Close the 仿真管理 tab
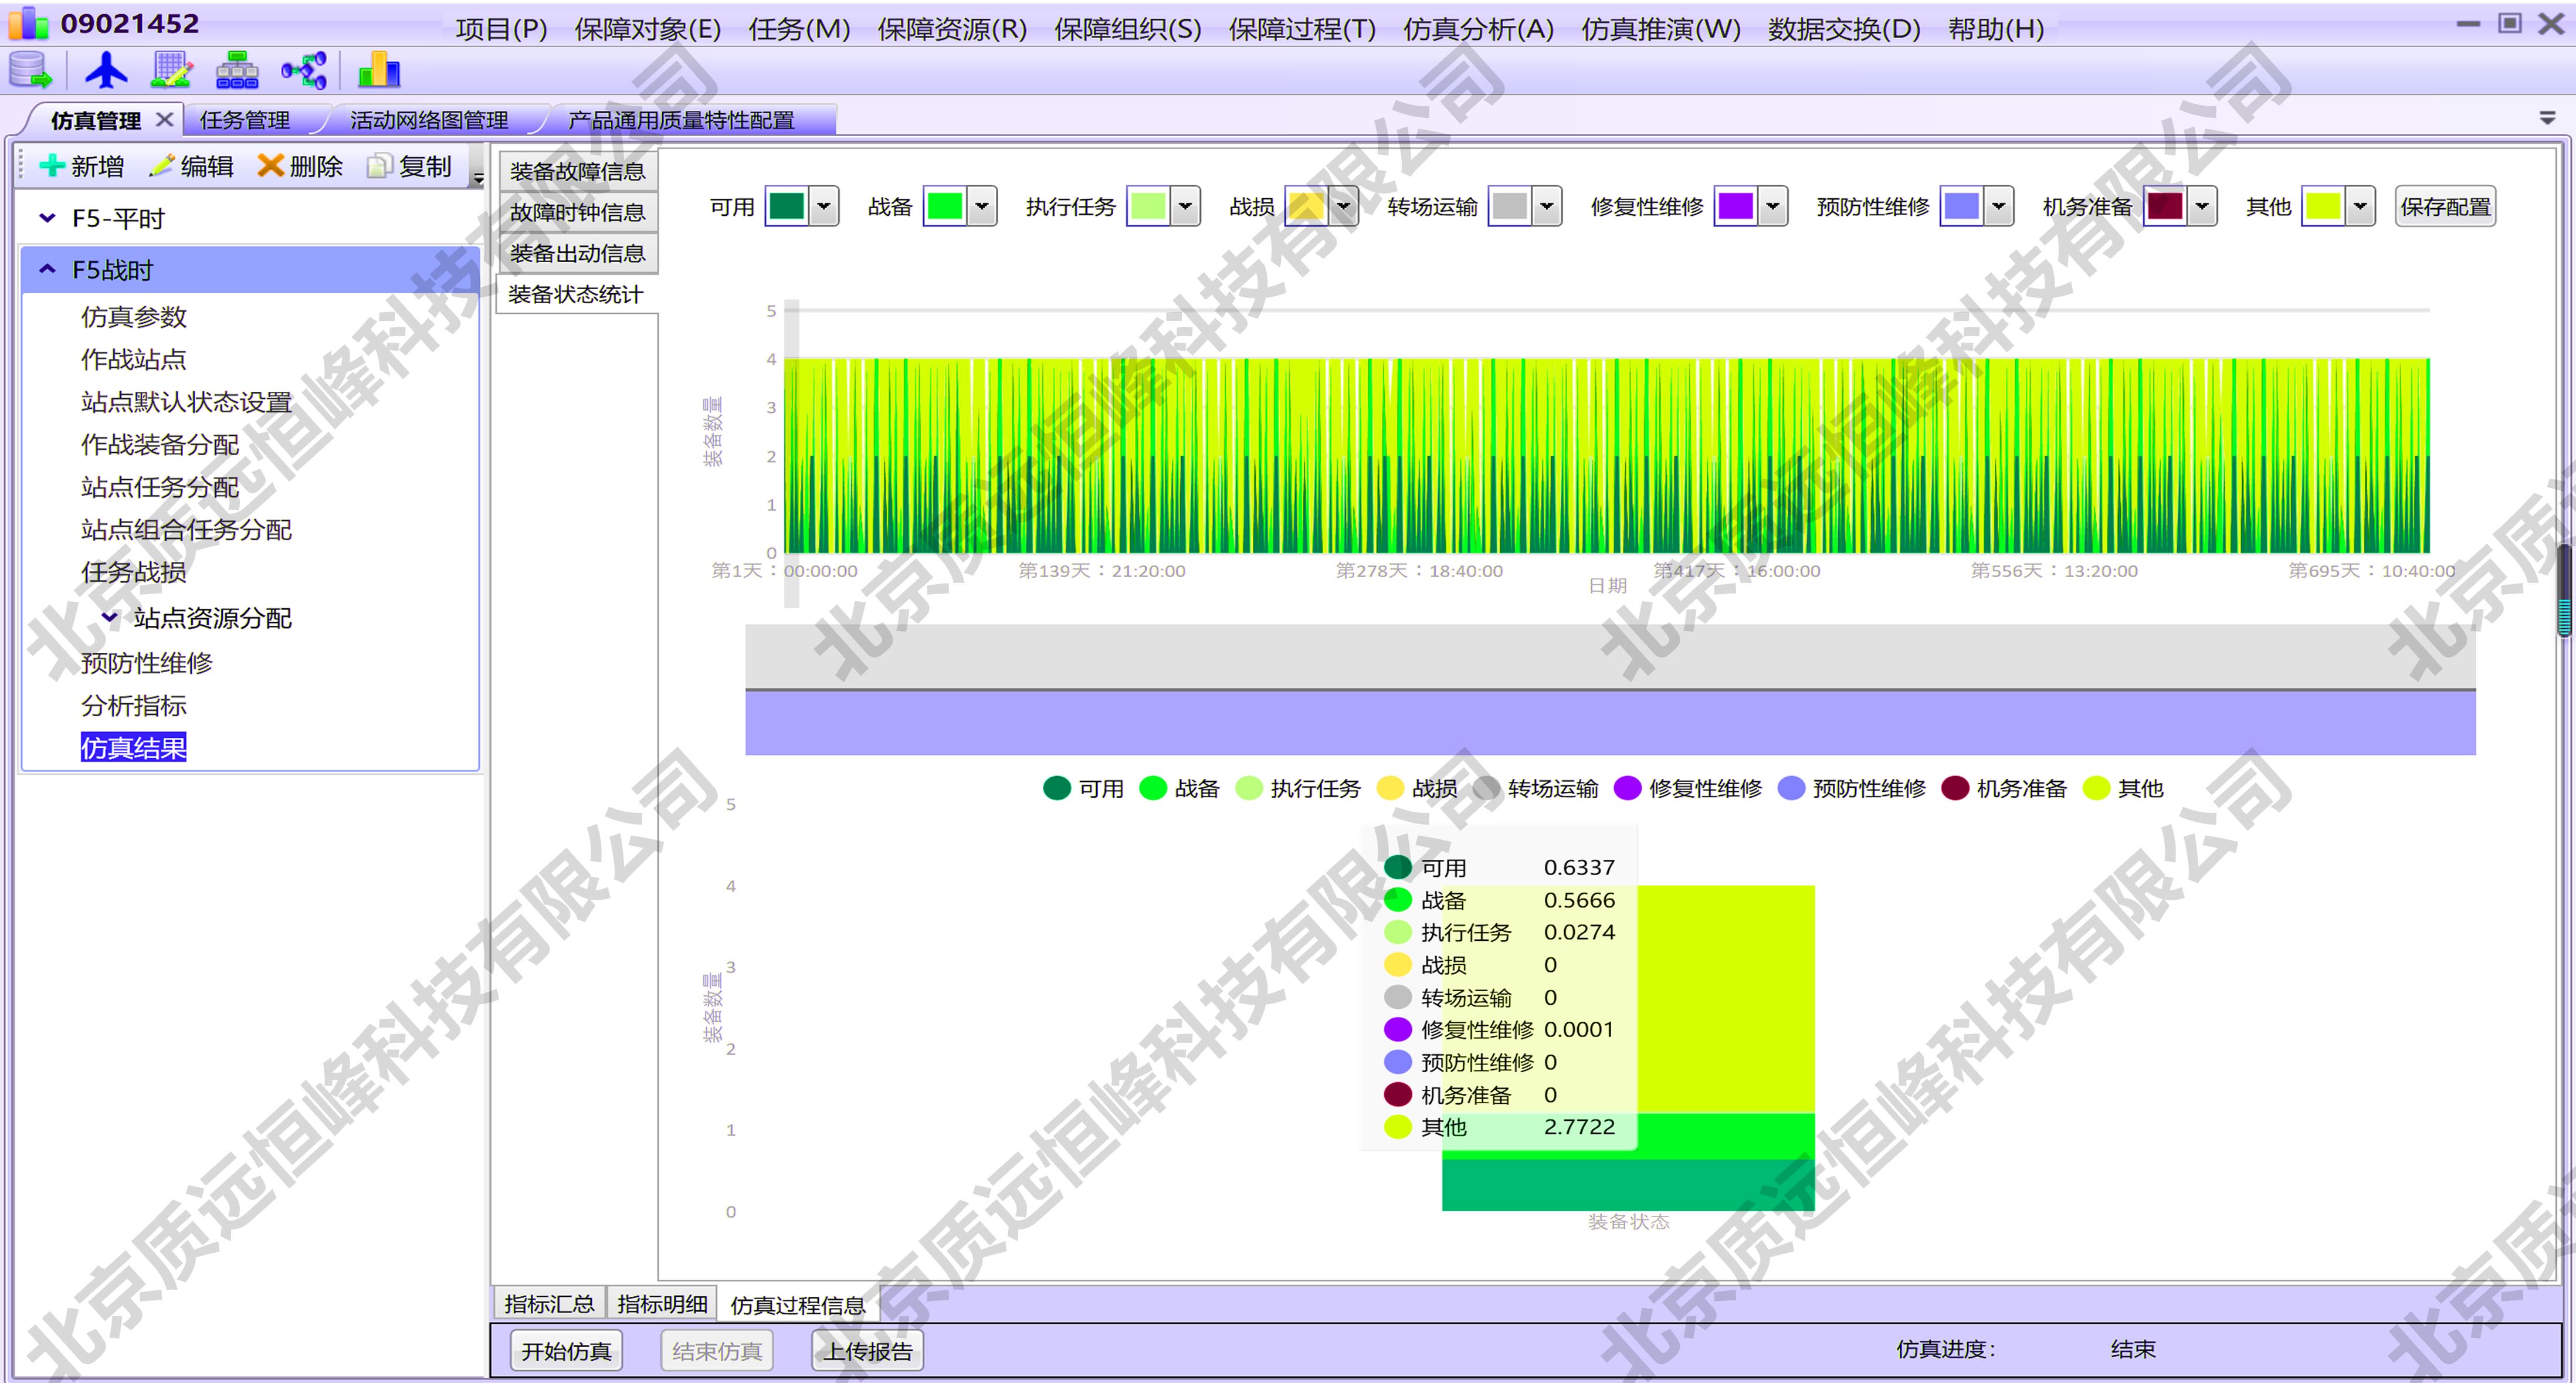Image resolution: width=2576 pixels, height=1383 pixels. pyautogui.click(x=165, y=120)
